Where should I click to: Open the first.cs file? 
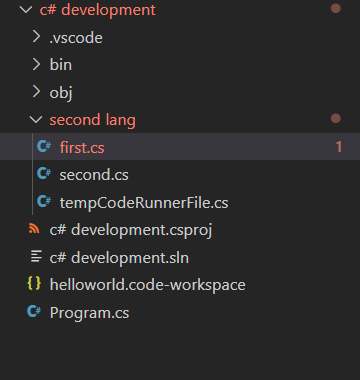click(82, 147)
